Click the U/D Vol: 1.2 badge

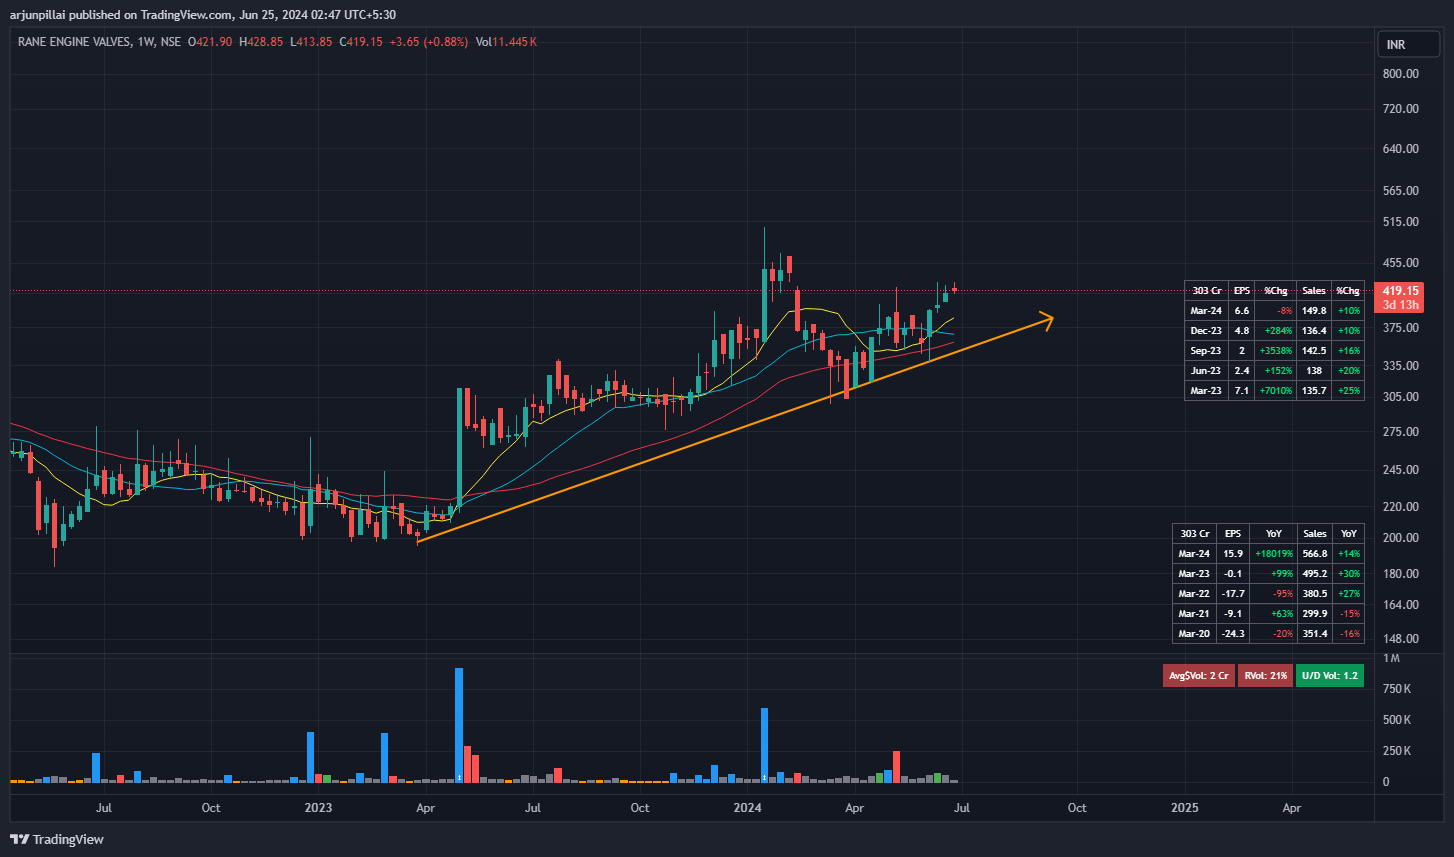(1329, 676)
